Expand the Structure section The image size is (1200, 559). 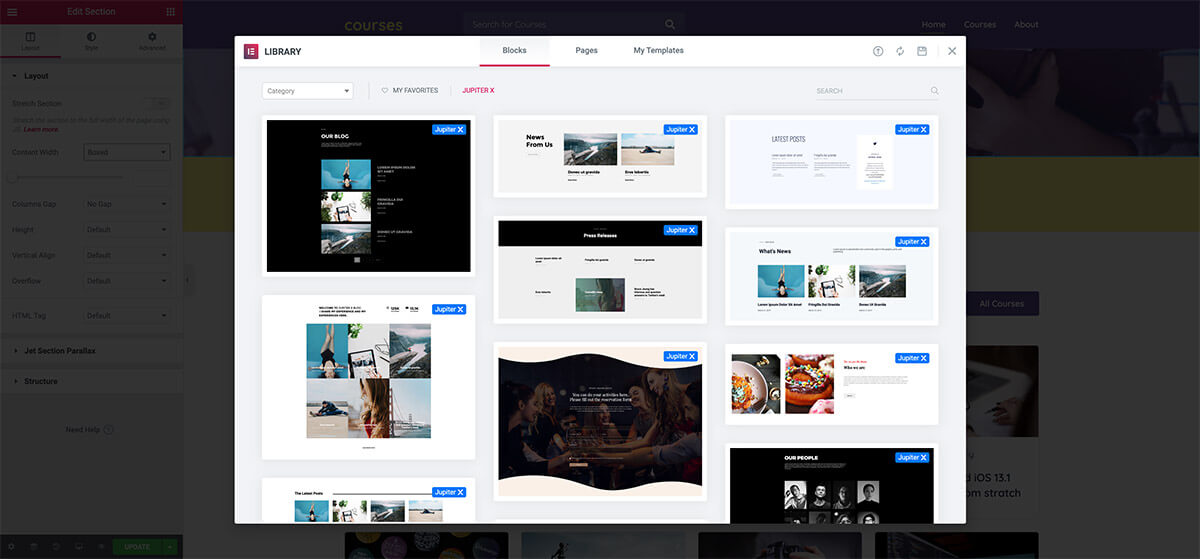(x=91, y=381)
